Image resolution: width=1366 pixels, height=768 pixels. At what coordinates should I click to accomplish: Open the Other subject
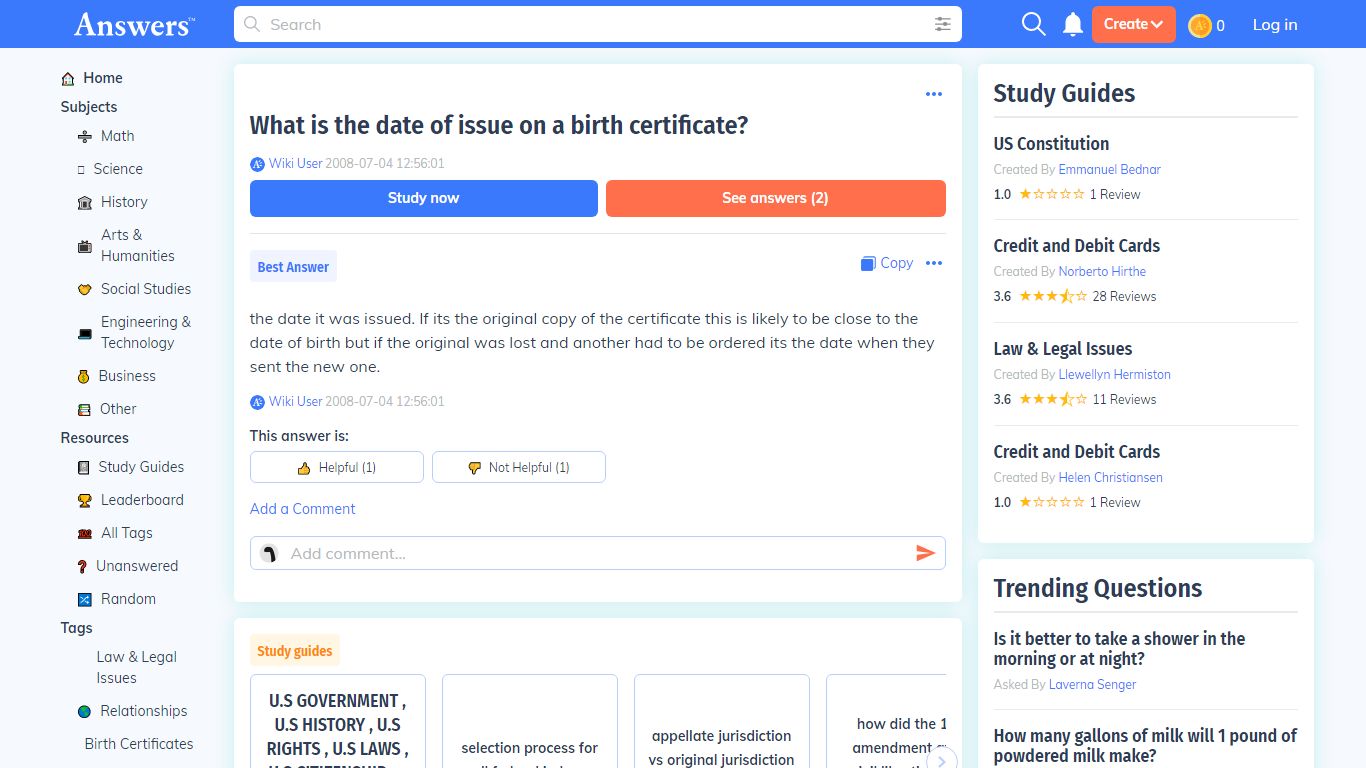(x=118, y=409)
